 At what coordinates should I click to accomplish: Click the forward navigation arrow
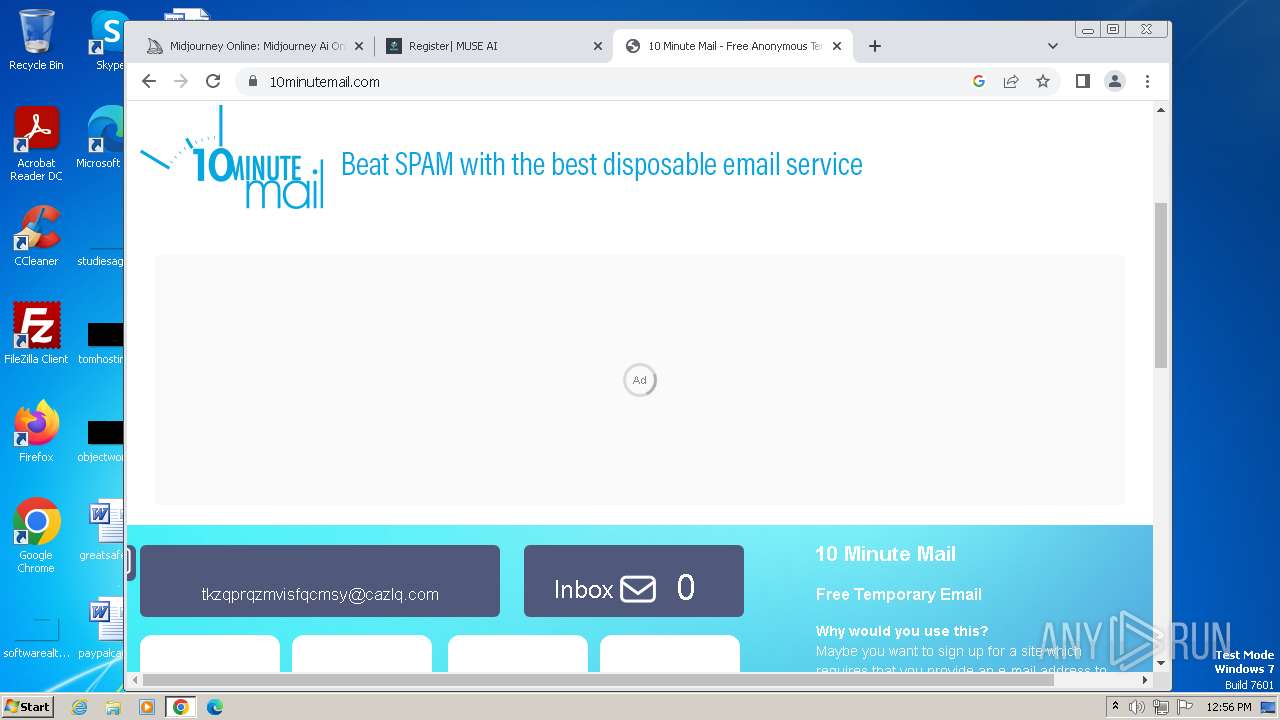point(181,82)
